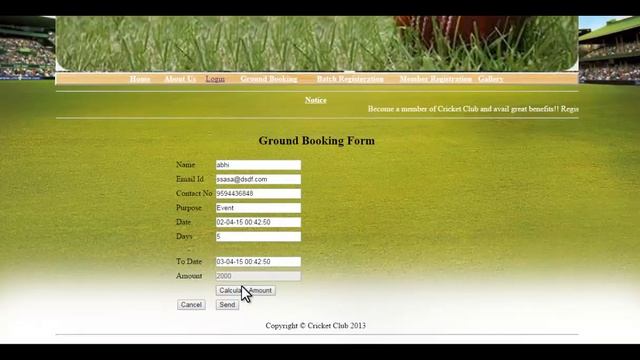Open Ground Booking in navigation bar
640x360 pixels.
[x=269, y=79]
